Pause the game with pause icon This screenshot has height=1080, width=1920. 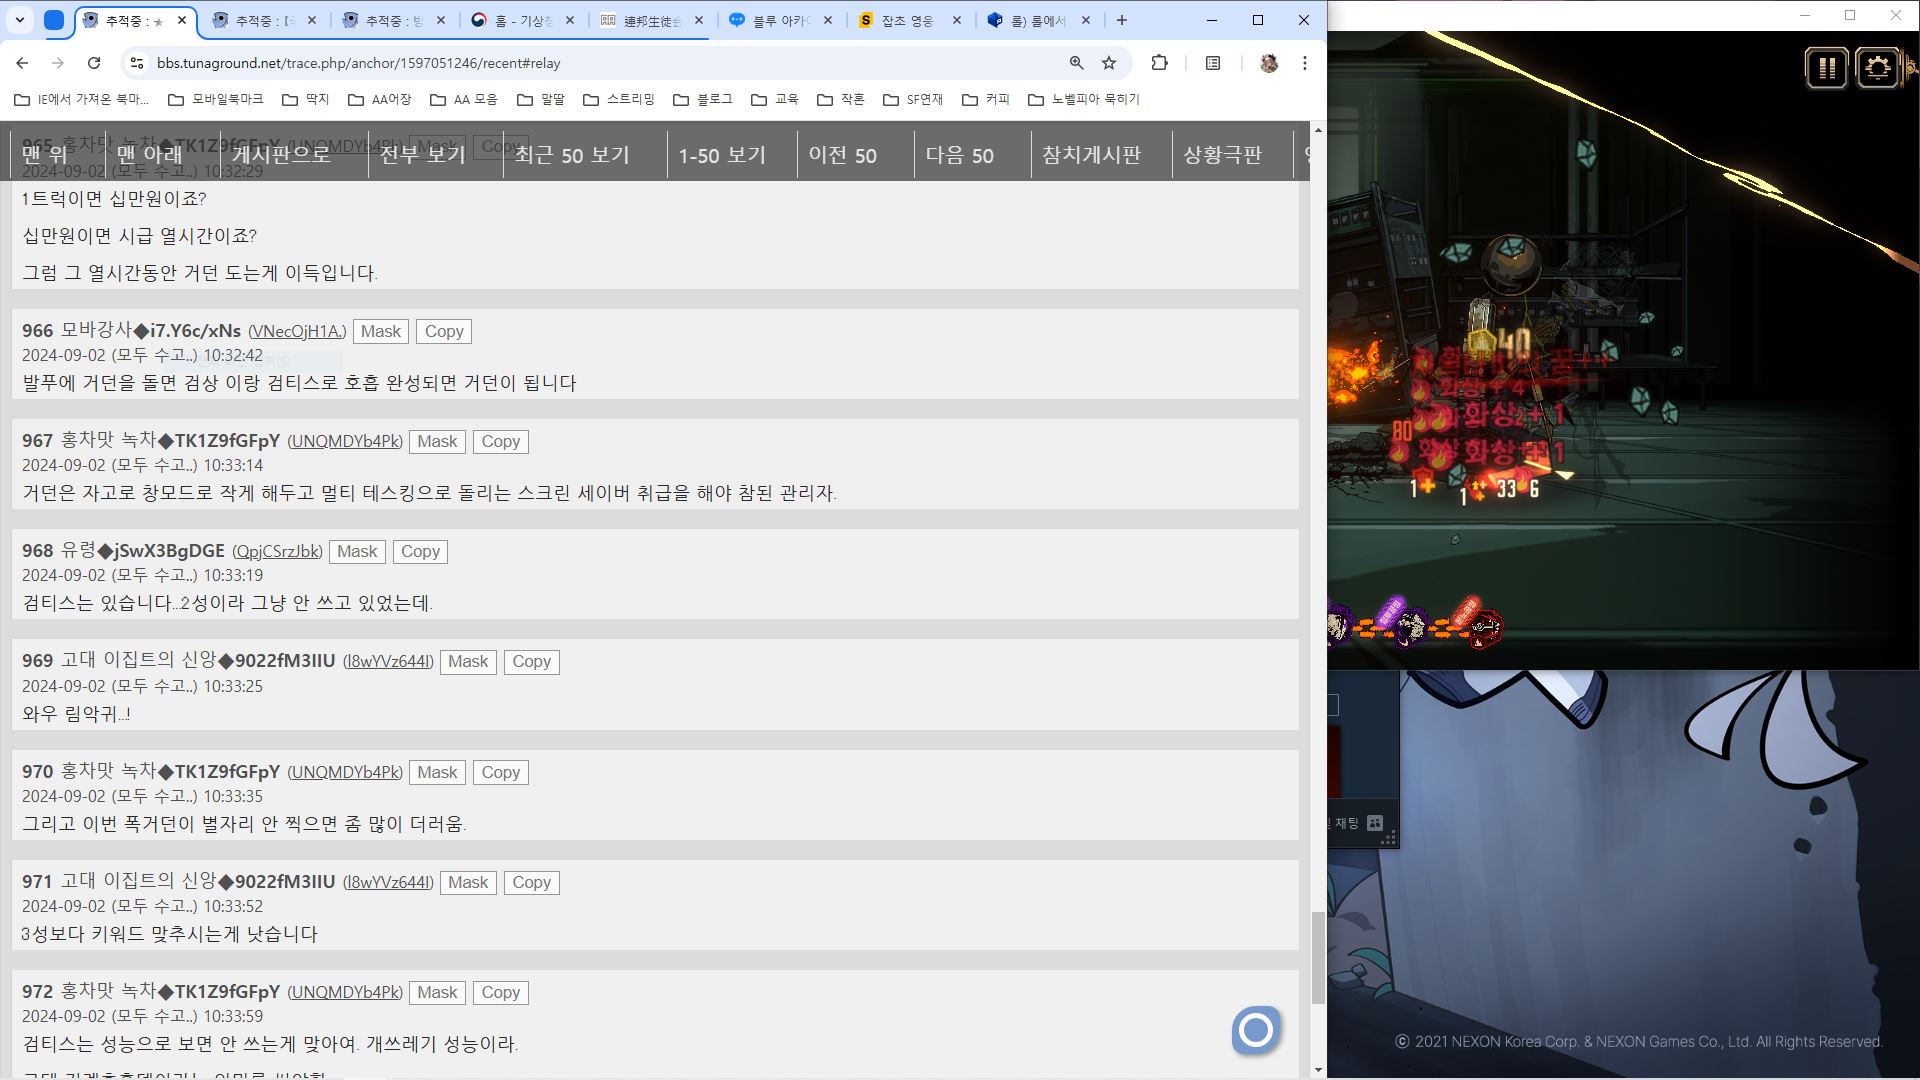1826,69
